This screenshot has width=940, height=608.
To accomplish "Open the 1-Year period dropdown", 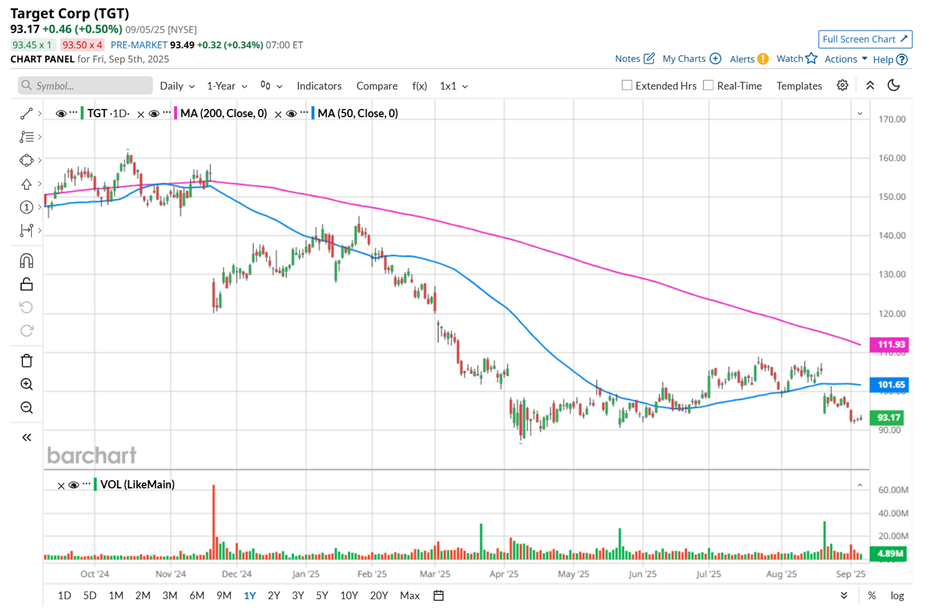I will [x=227, y=86].
